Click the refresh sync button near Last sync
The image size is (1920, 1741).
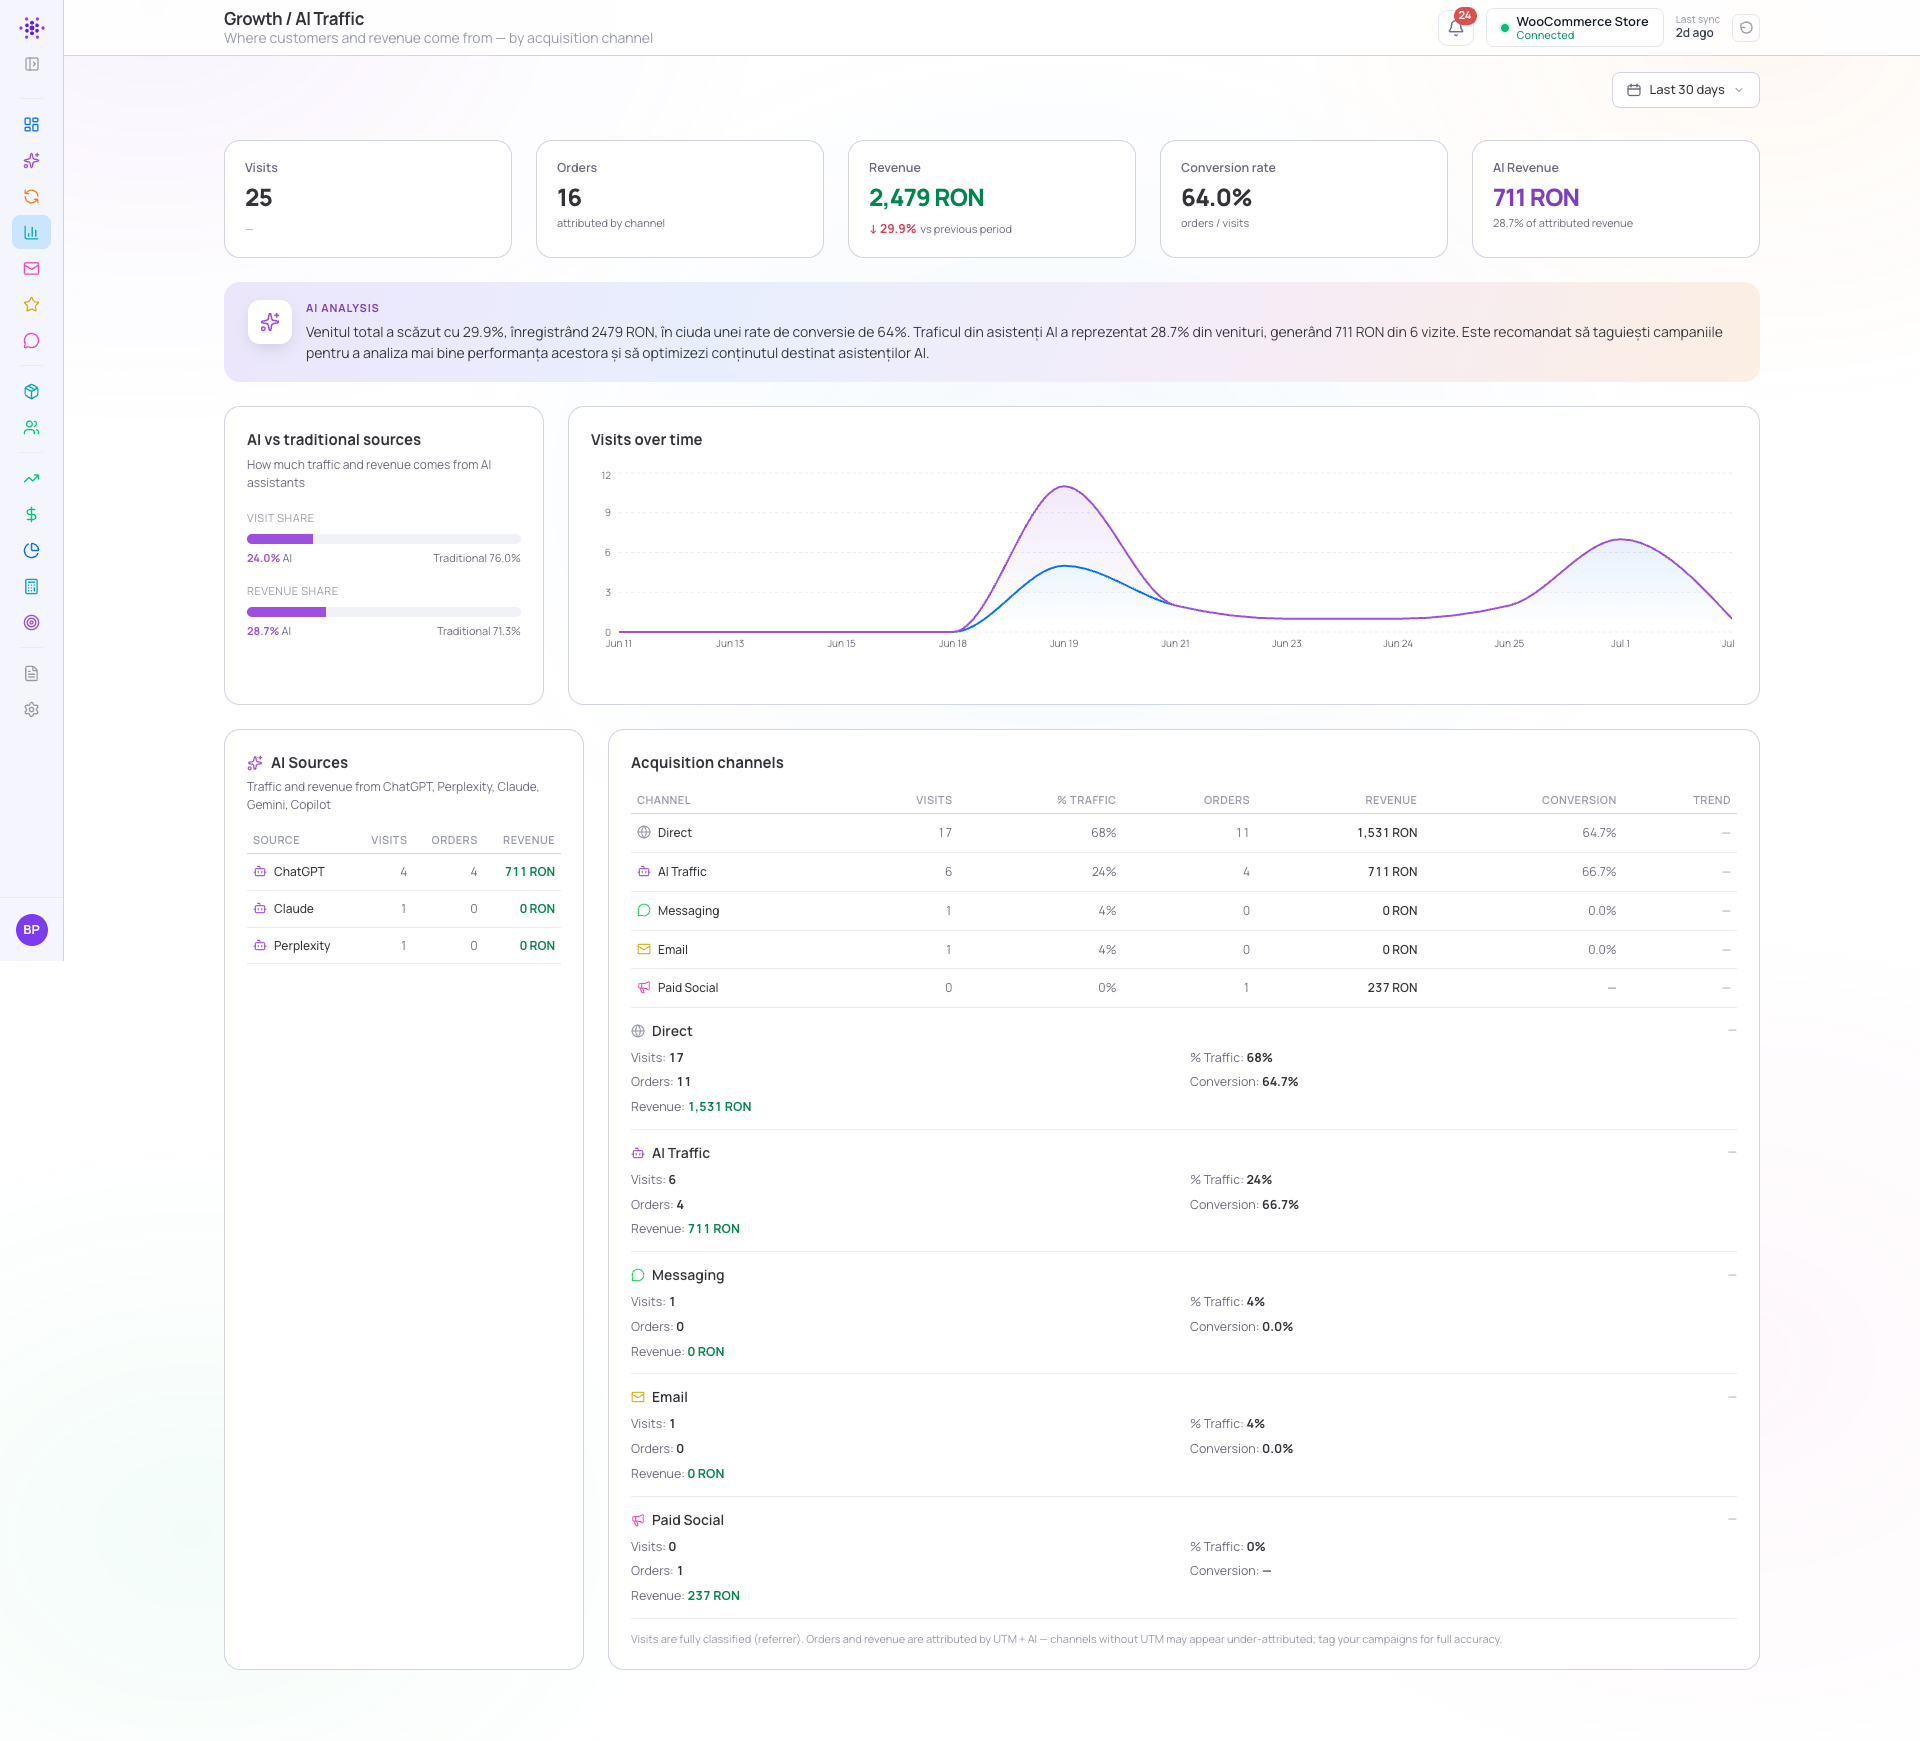pos(1746,28)
